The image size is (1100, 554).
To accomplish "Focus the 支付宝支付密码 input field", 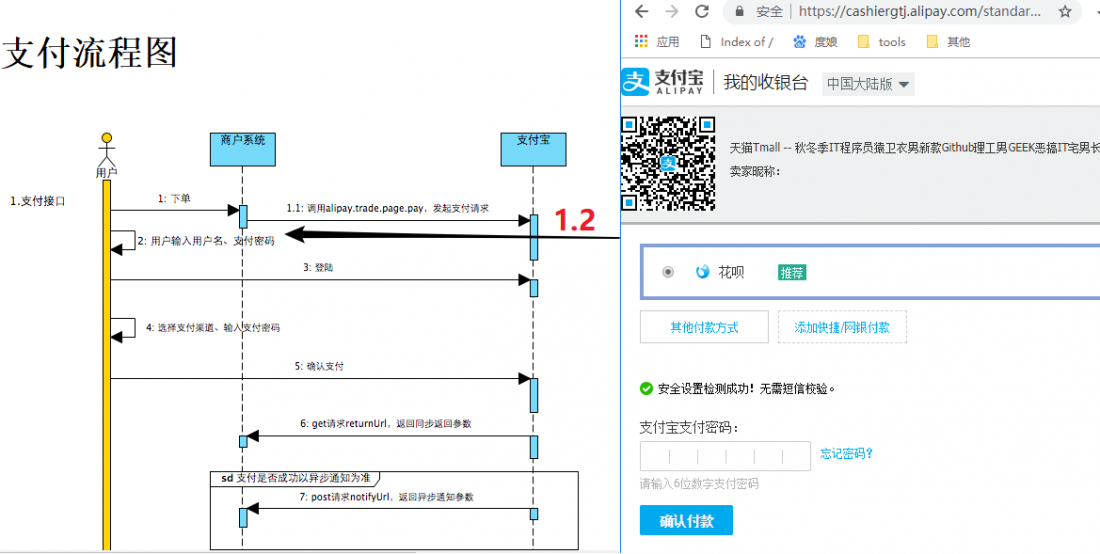I will pos(725,456).
